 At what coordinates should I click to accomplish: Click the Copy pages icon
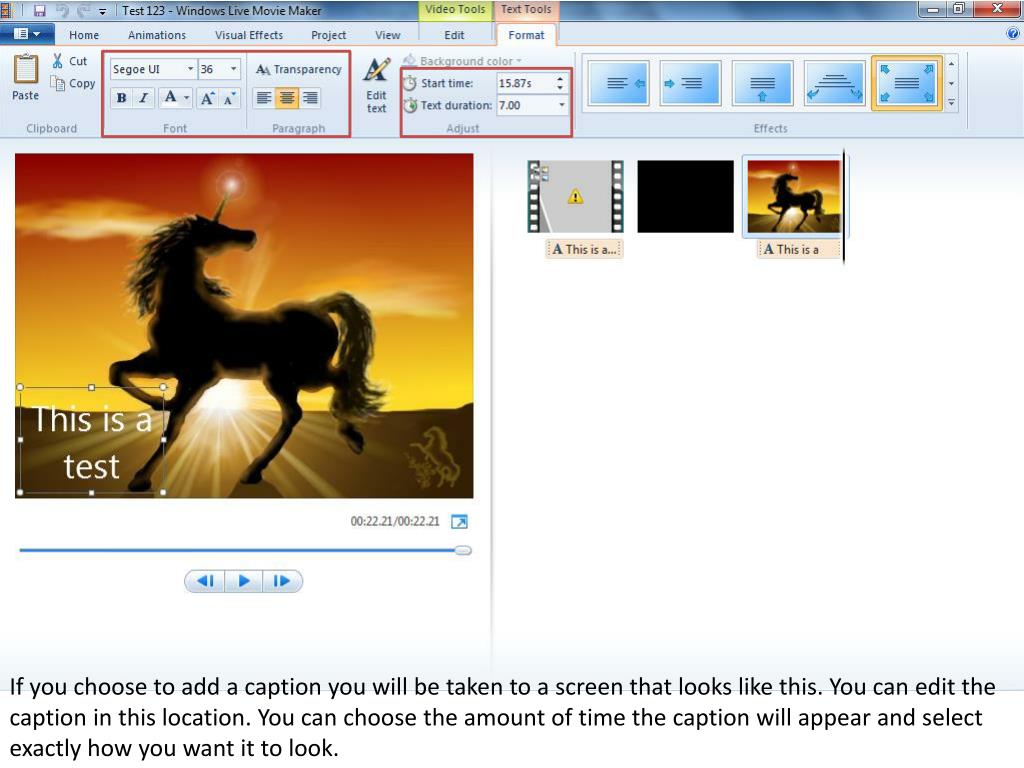tap(58, 84)
